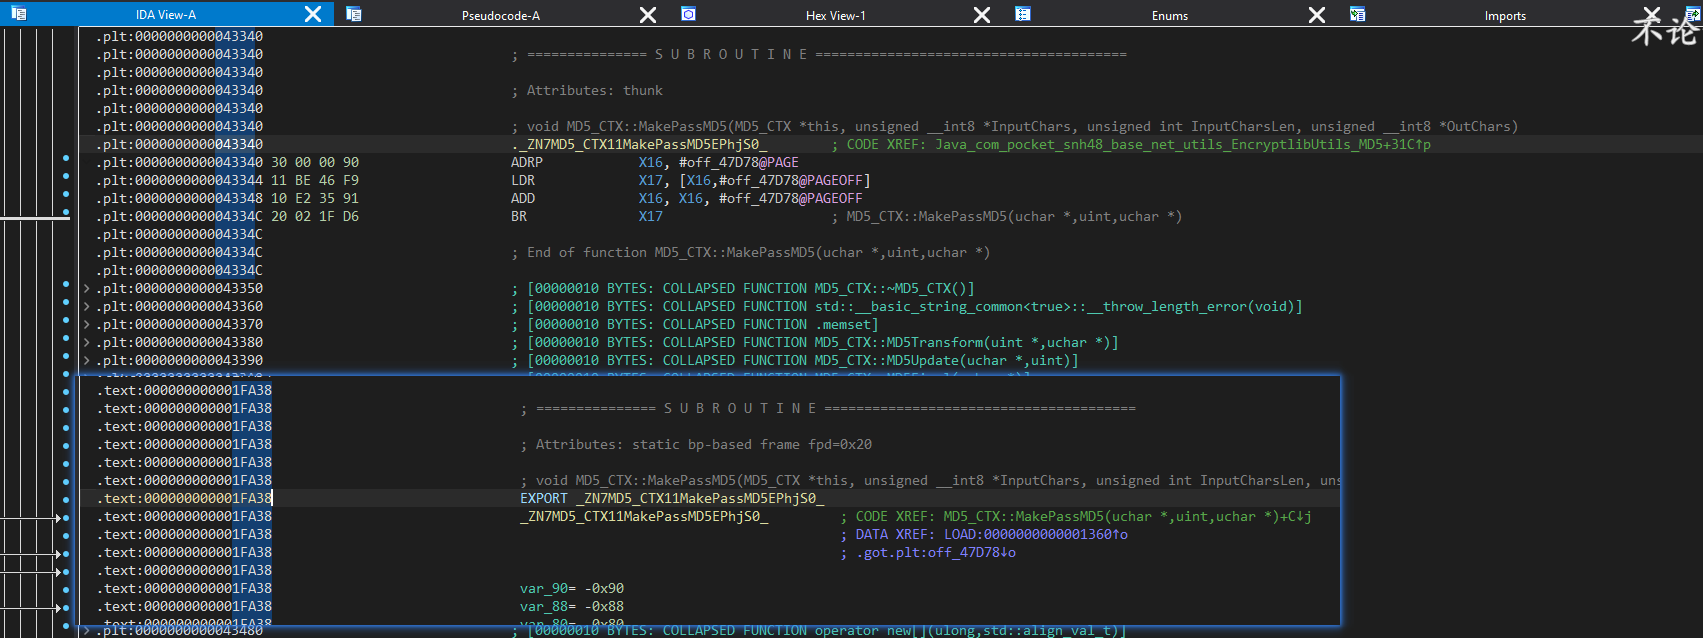Click the Pseudocode-A tab icon
The image size is (1703, 638).
353,14
